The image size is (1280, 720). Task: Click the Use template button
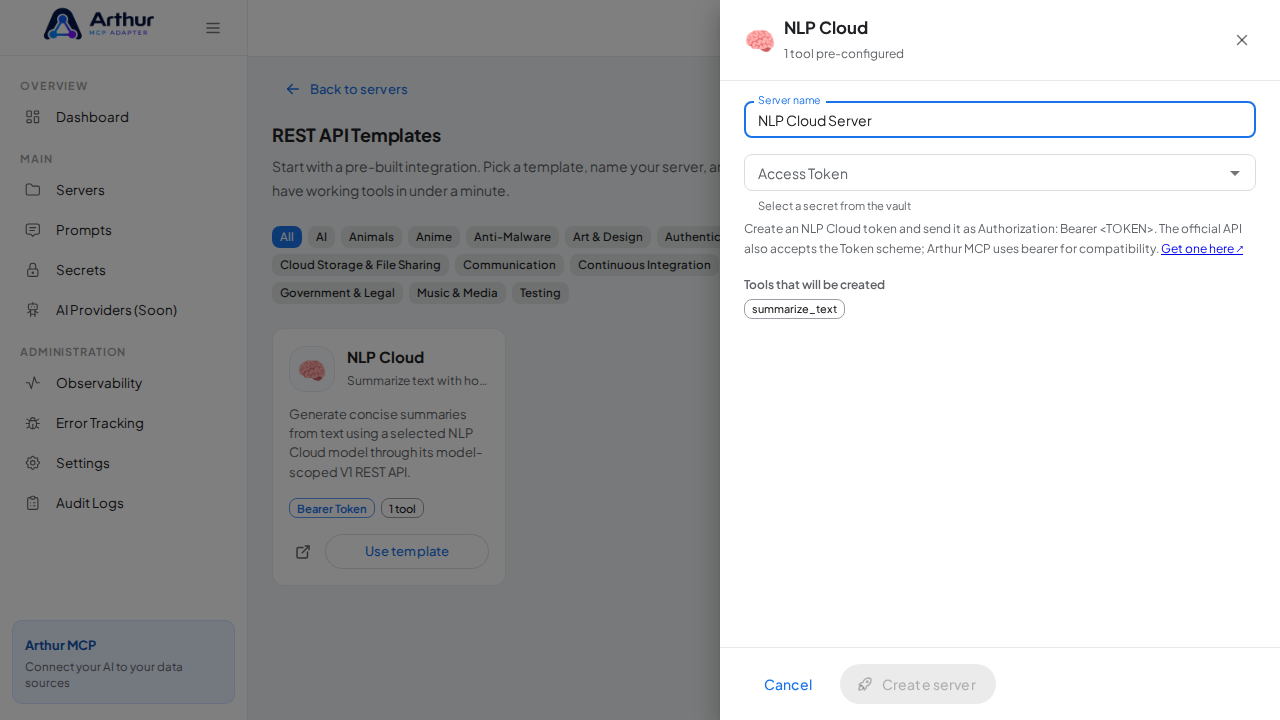(407, 552)
